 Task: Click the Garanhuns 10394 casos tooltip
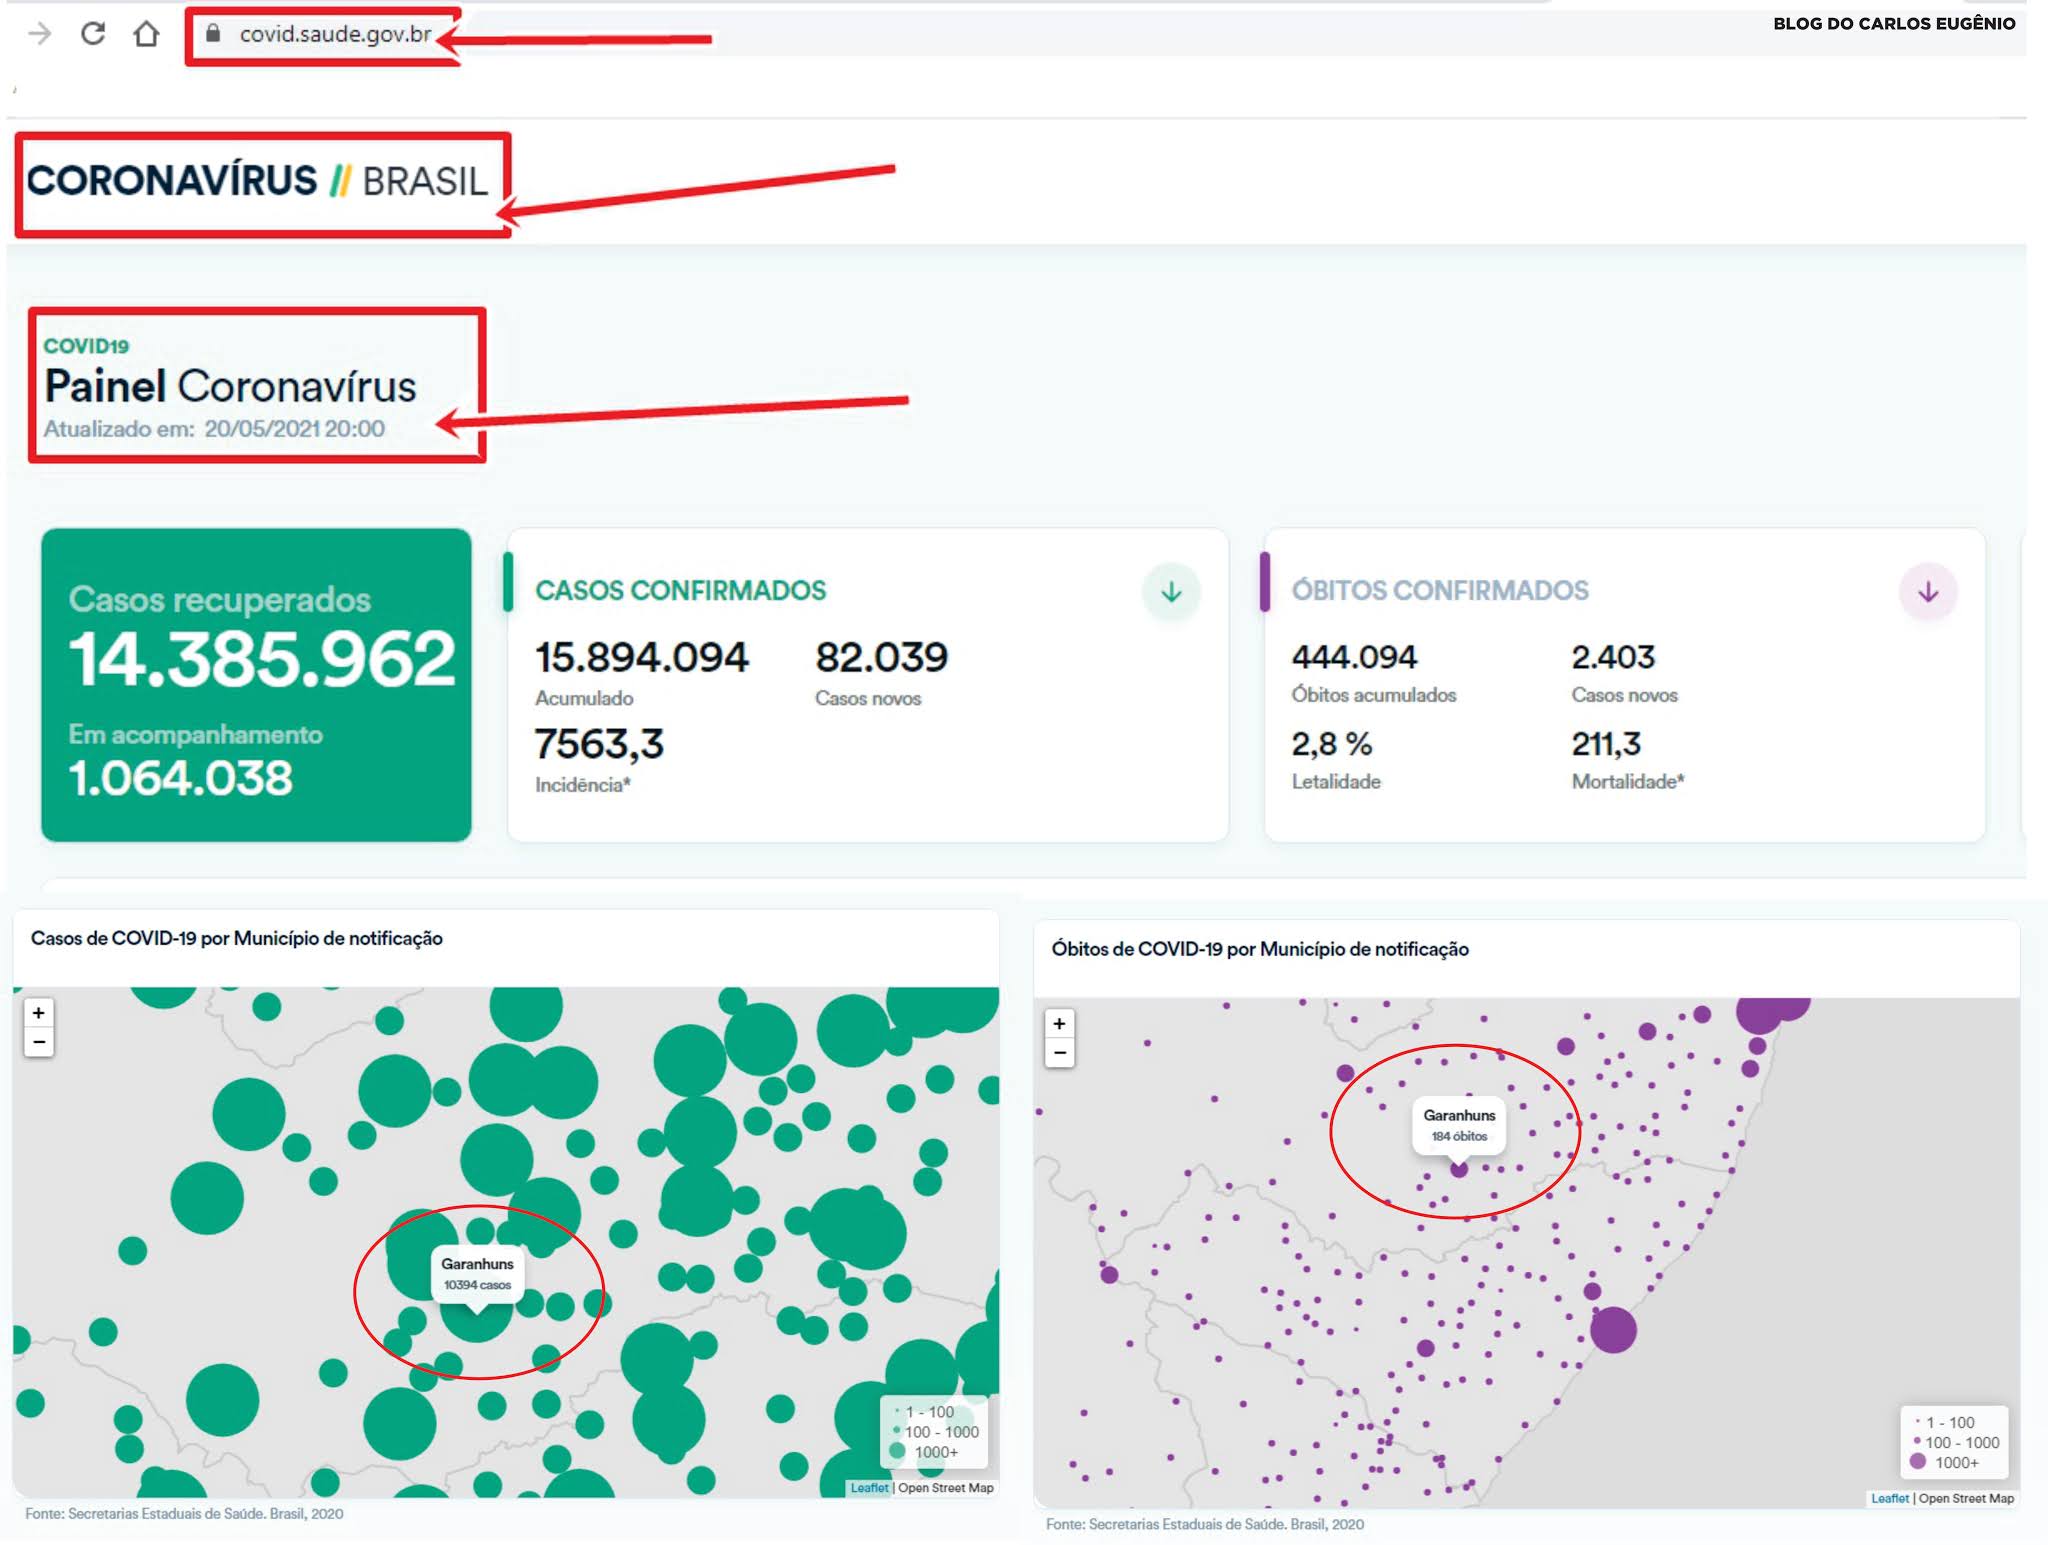(477, 1274)
